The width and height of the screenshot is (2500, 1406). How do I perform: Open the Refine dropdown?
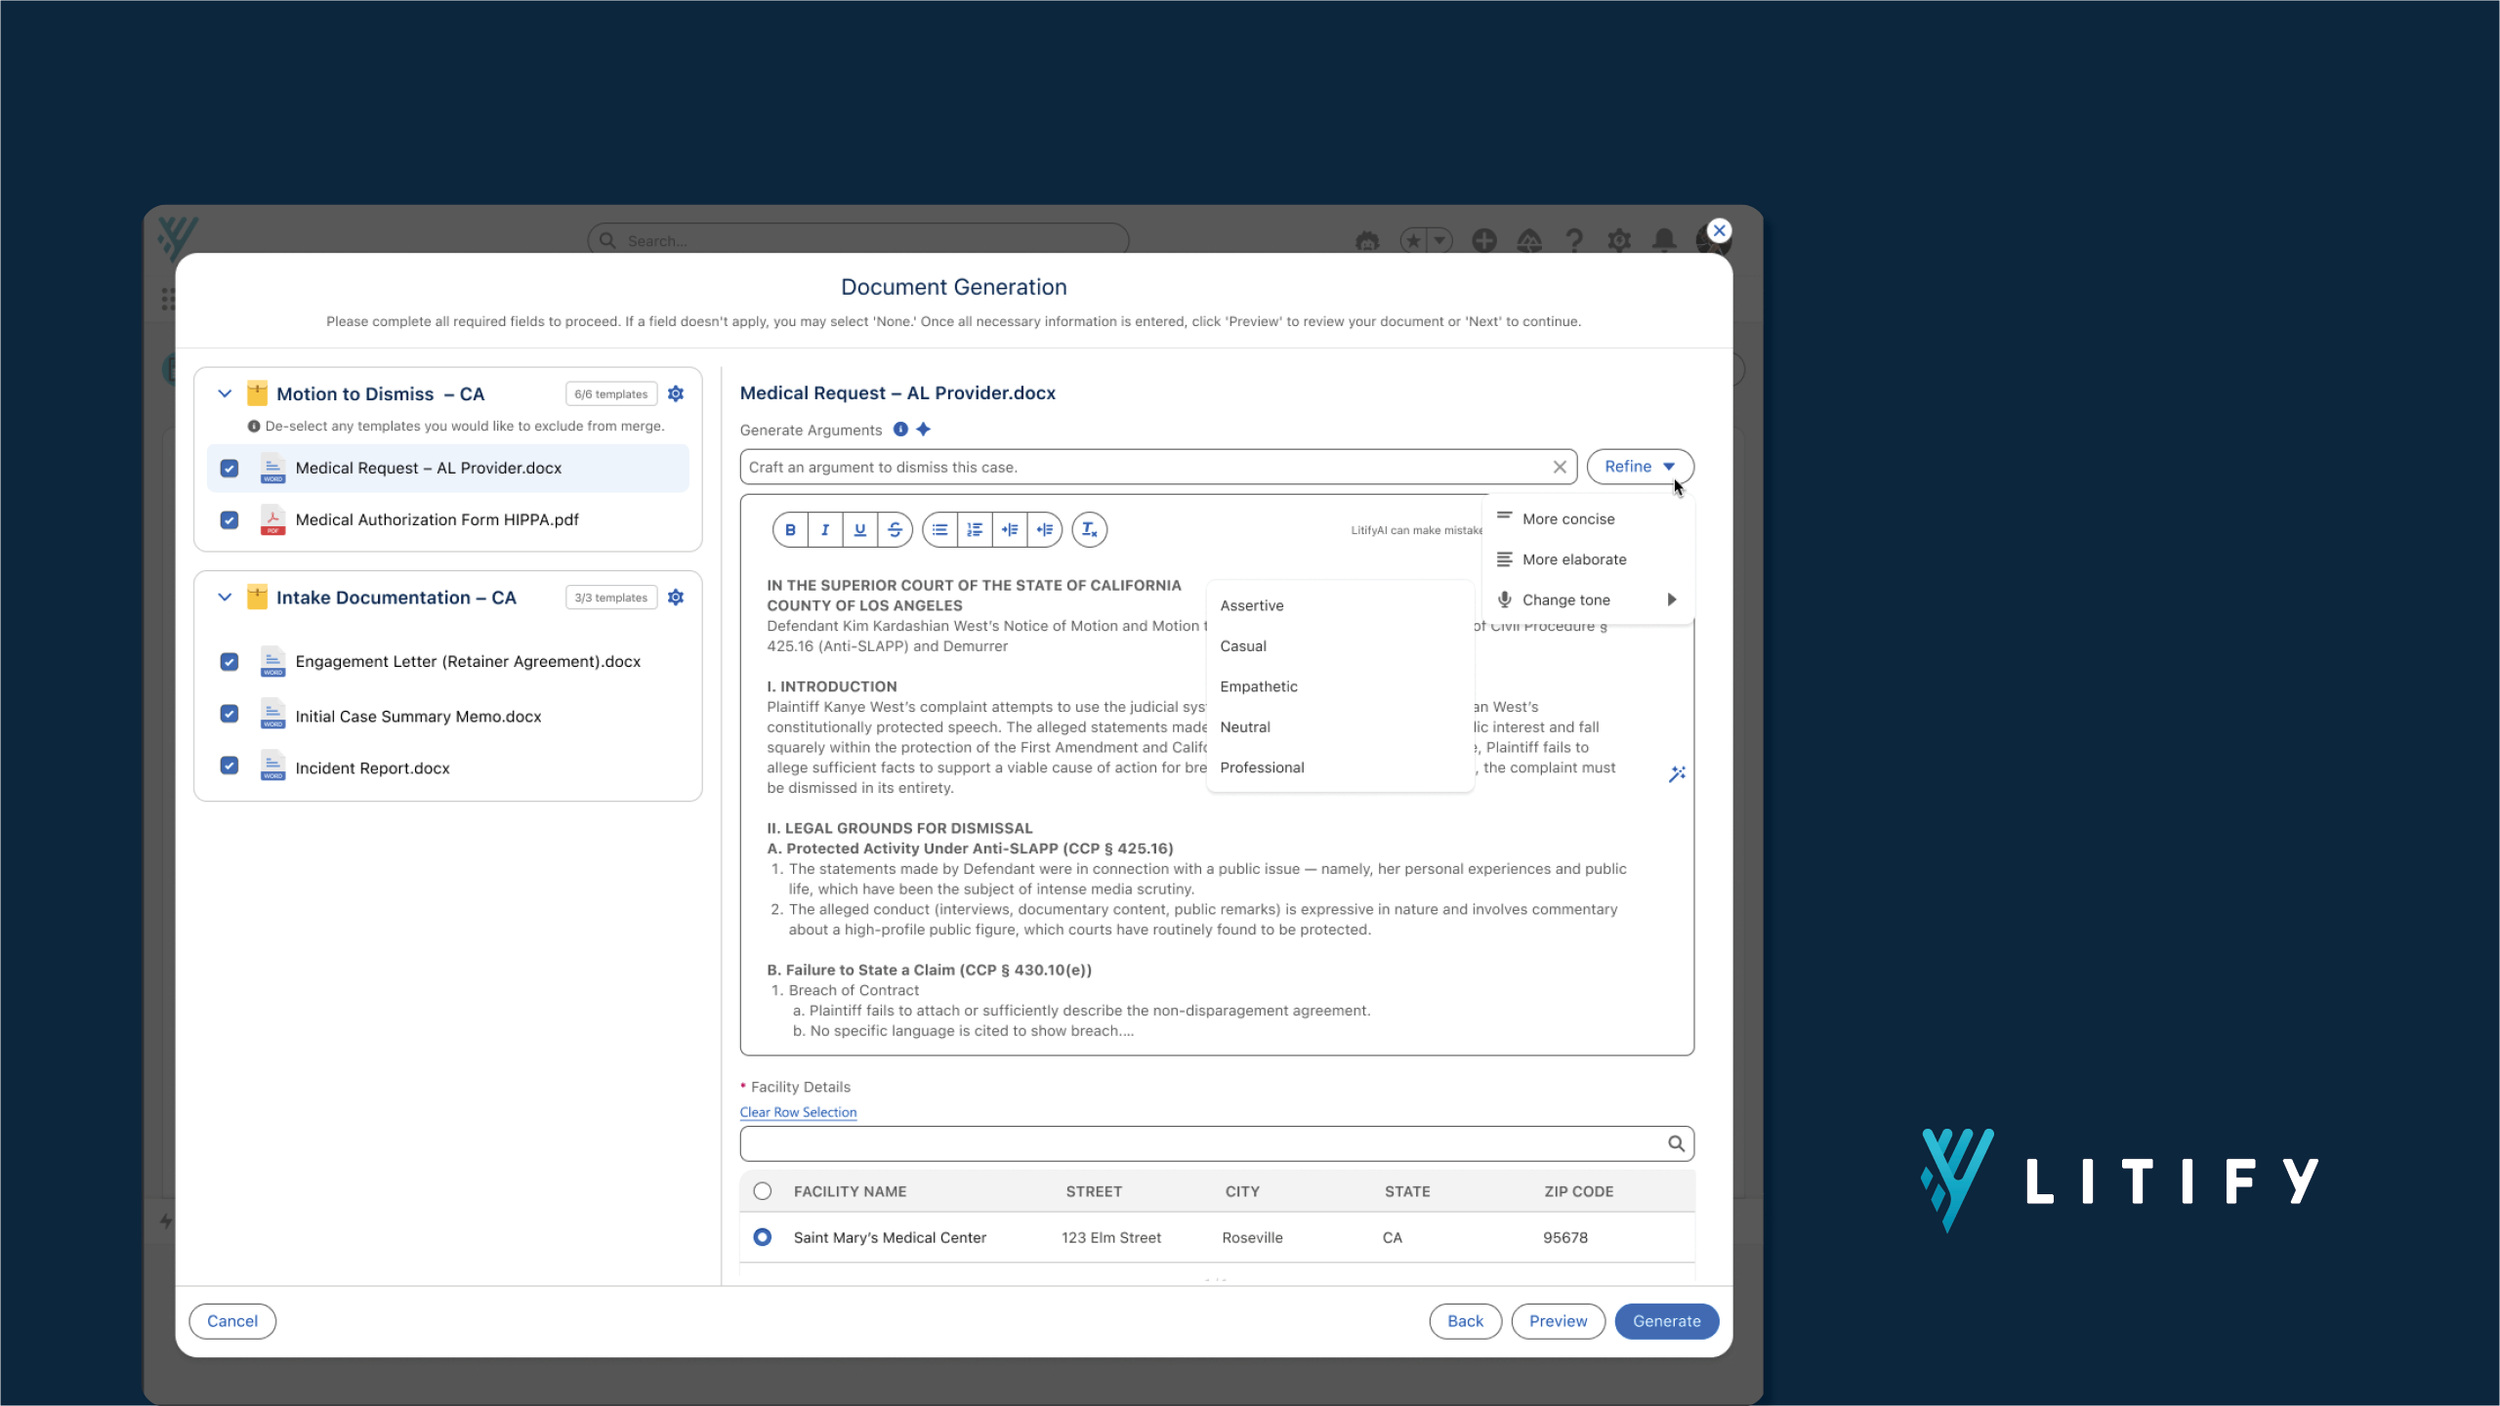pos(1640,467)
